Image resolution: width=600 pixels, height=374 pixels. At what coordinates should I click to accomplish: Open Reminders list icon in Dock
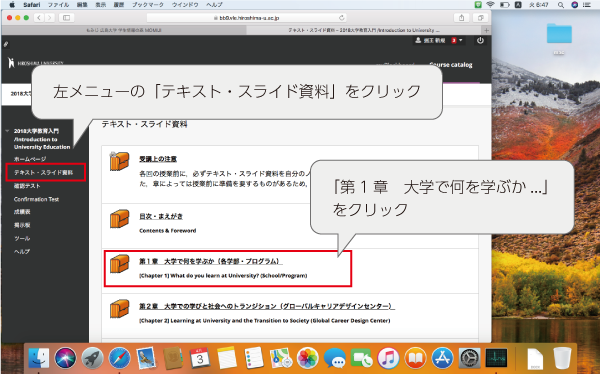pyautogui.click(x=254, y=358)
